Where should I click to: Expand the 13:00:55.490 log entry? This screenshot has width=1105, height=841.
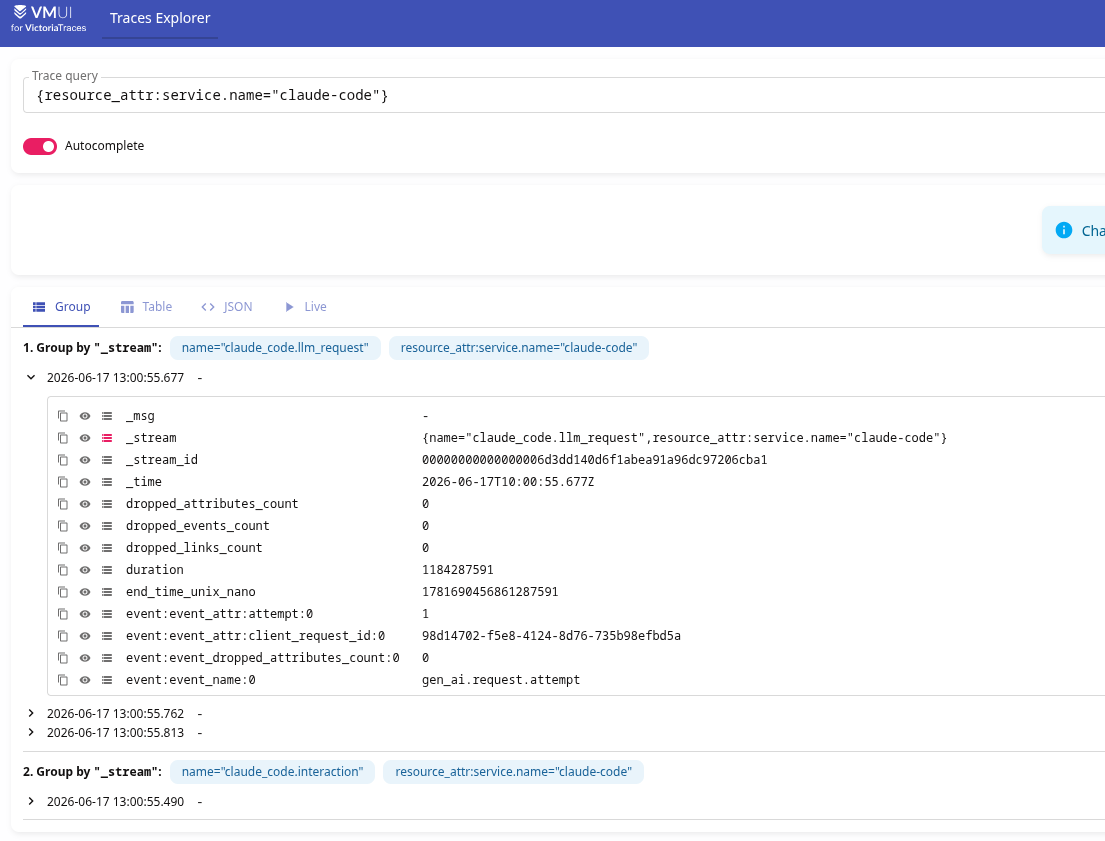point(31,802)
